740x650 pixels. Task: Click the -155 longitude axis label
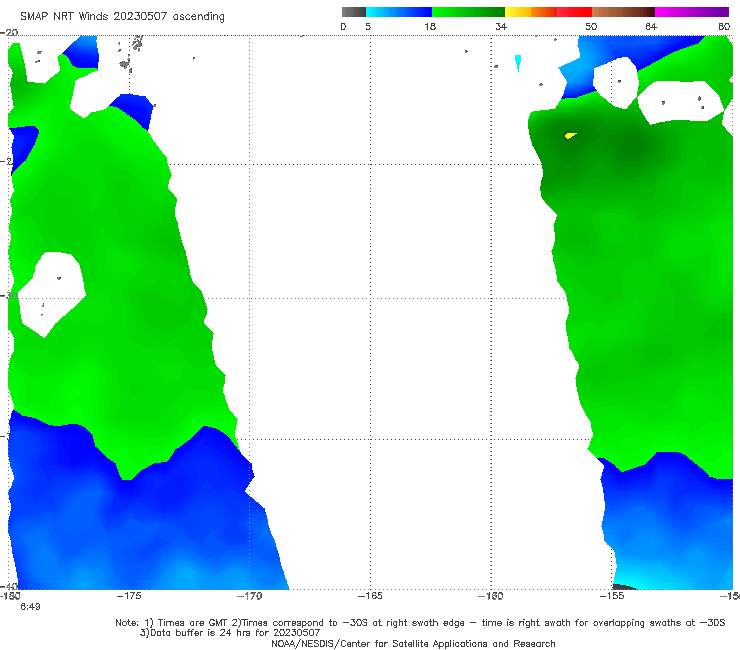pos(612,596)
